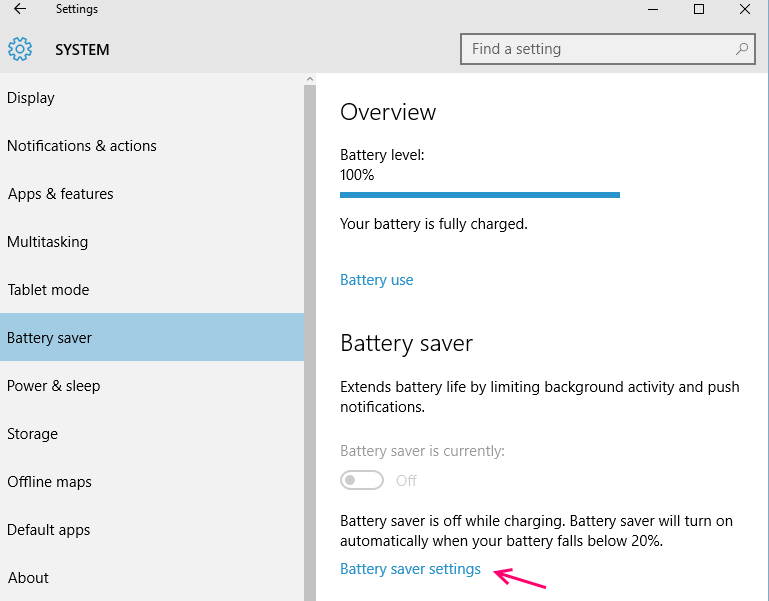Click the Overview heading

pos(388,112)
